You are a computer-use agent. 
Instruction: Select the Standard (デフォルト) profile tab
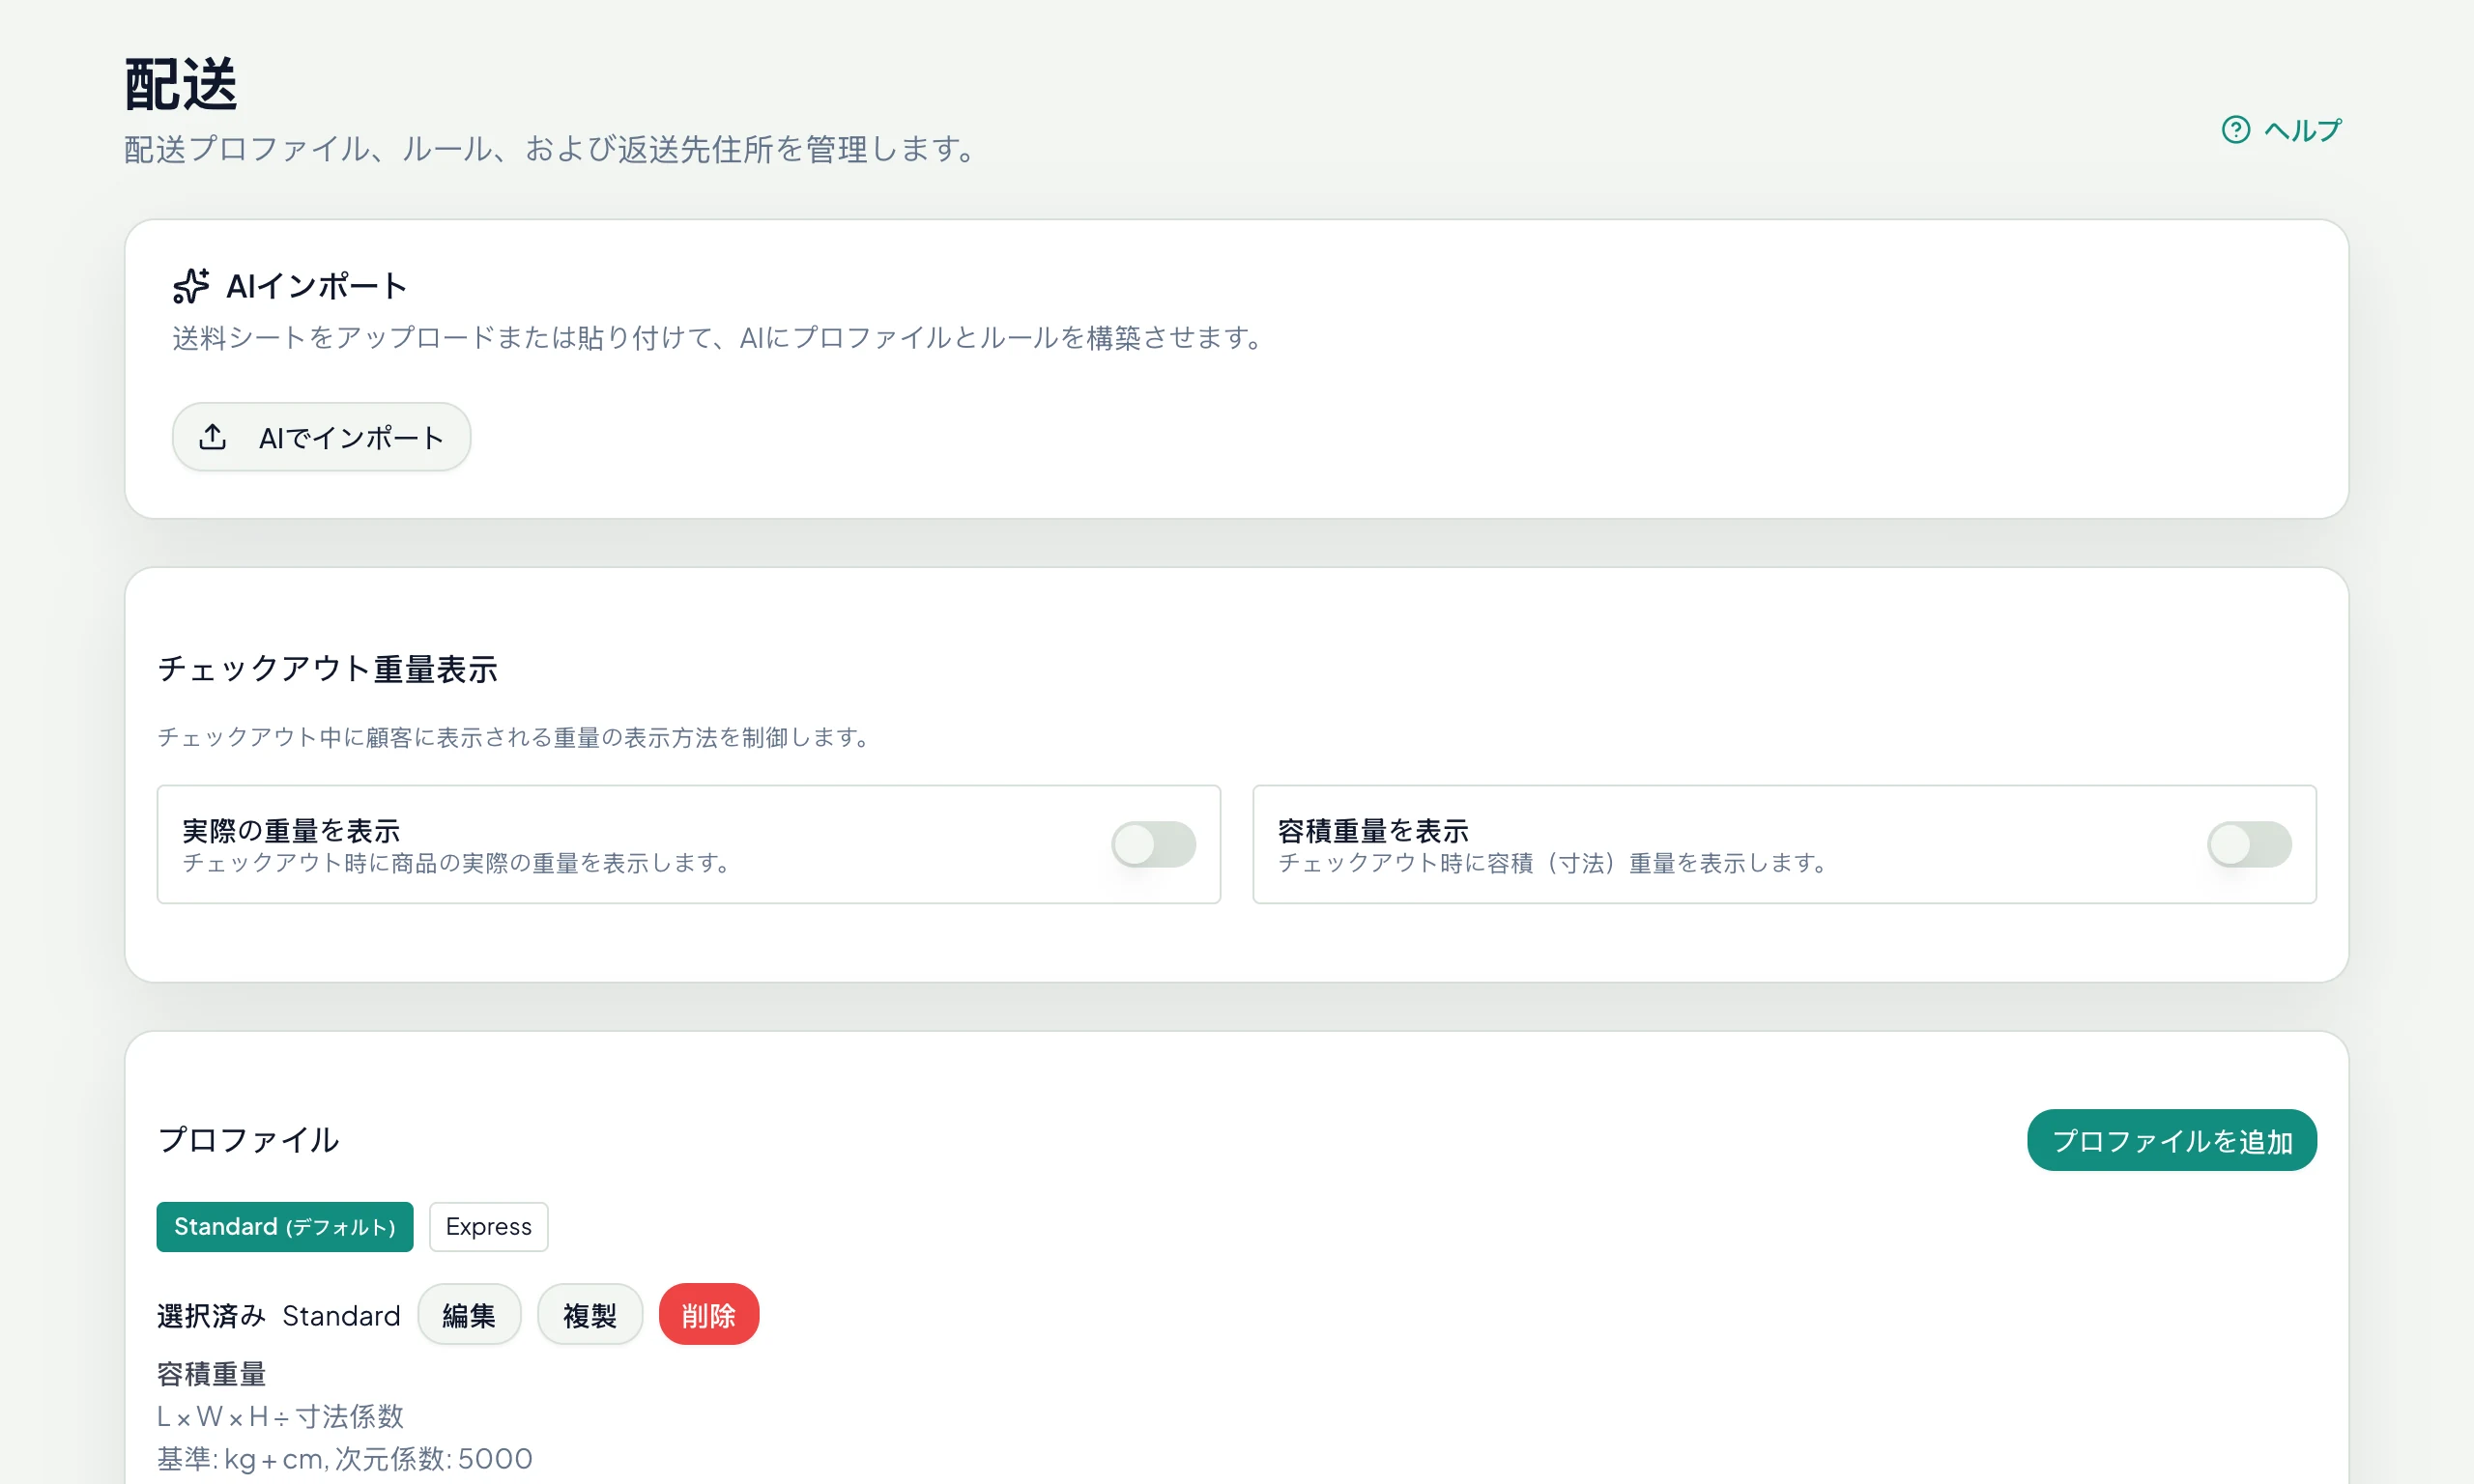285,1227
